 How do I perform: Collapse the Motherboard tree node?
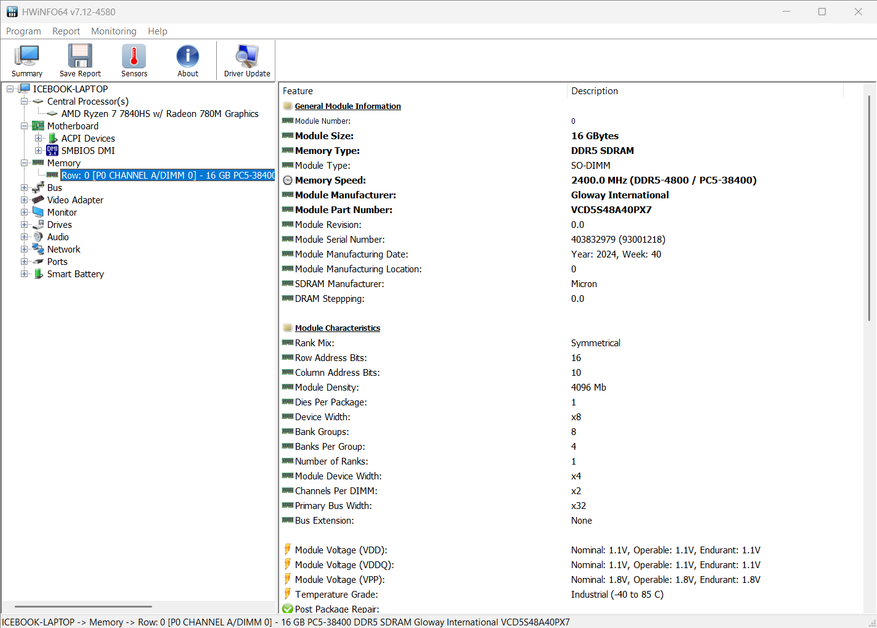(24, 126)
